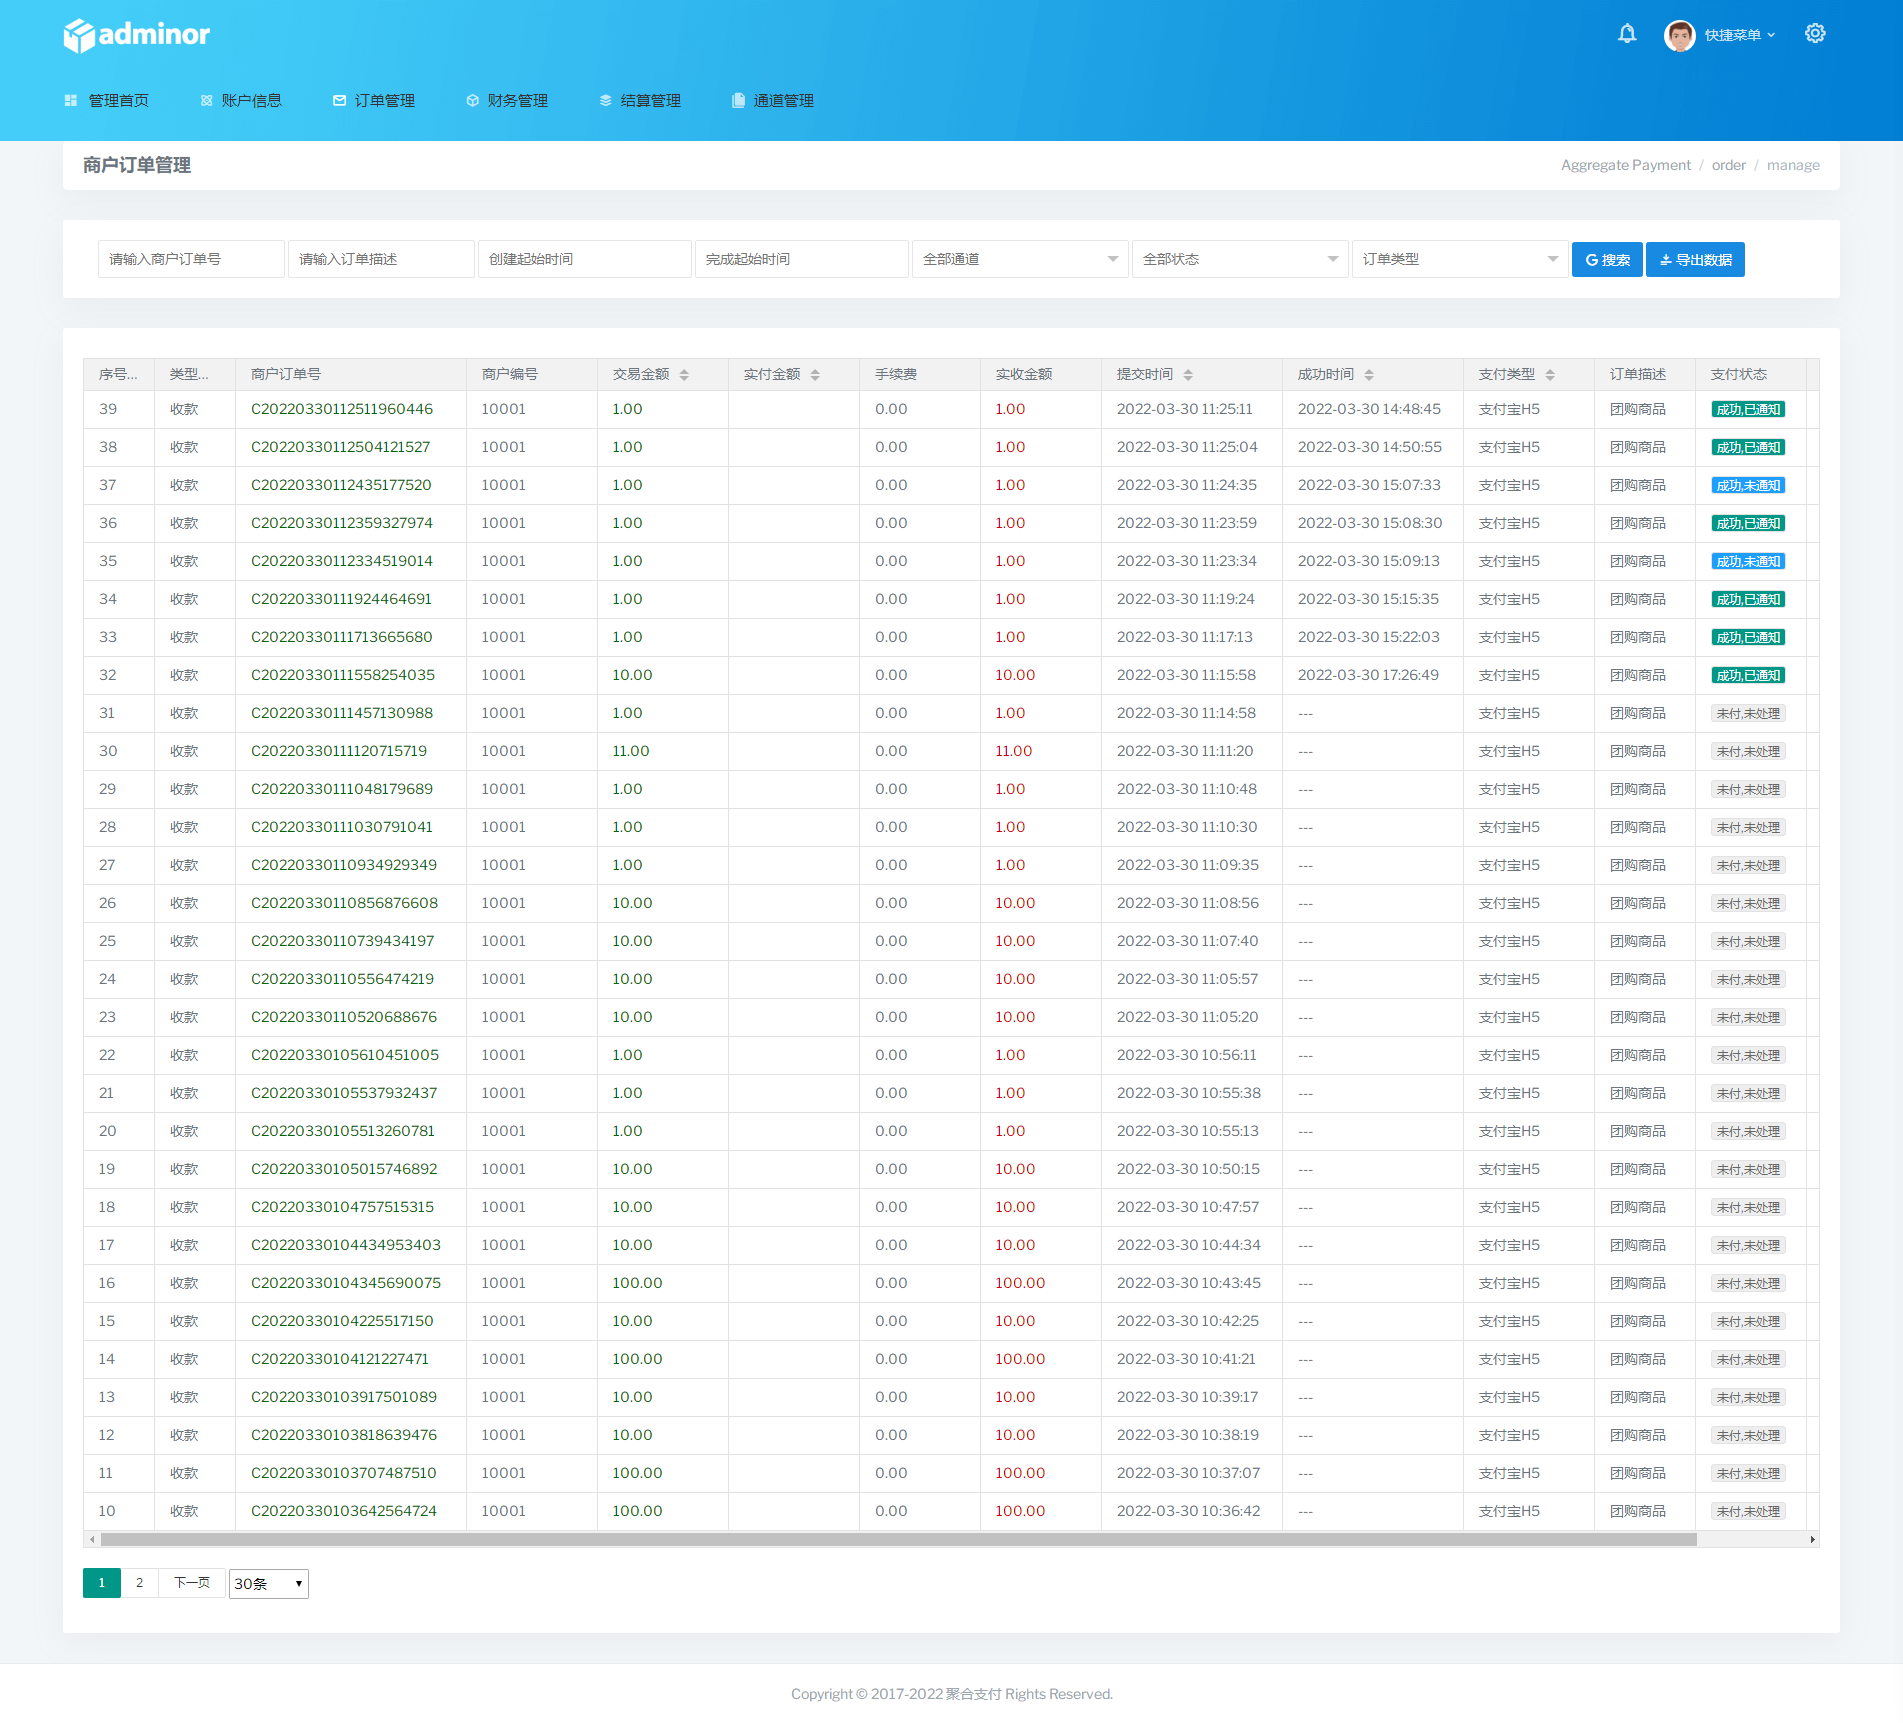
Task: Expand the 全部状态 dropdown
Action: coord(1239,259)
